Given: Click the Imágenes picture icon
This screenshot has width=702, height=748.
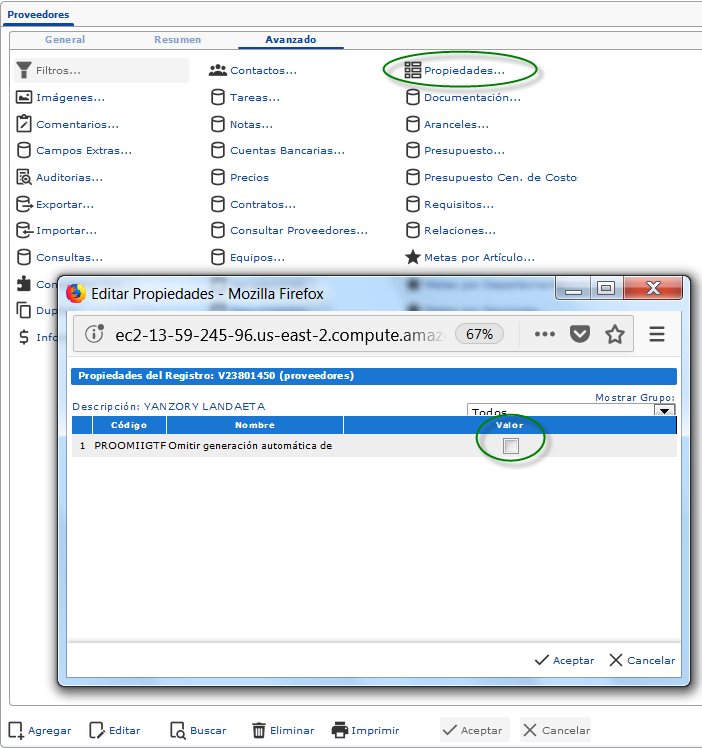Looking at the screenshot, I should point(24,97).
